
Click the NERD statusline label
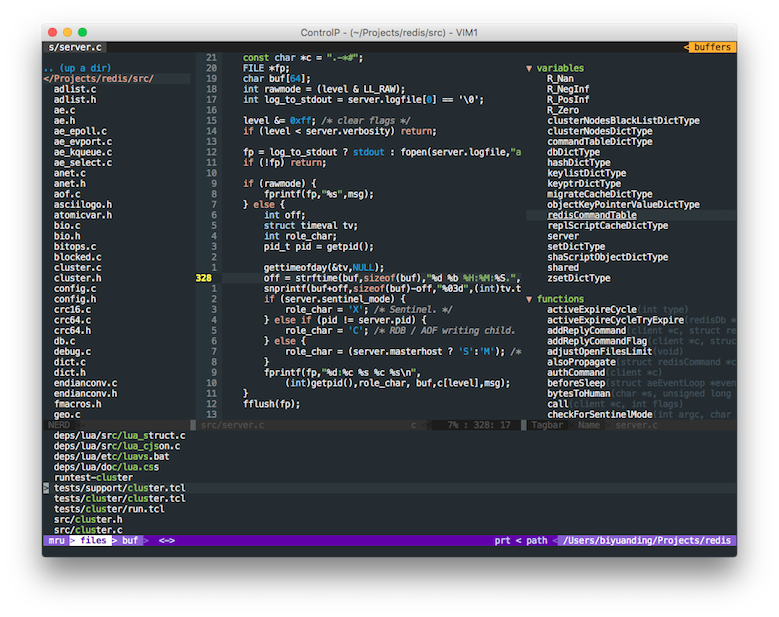[59, 425]
